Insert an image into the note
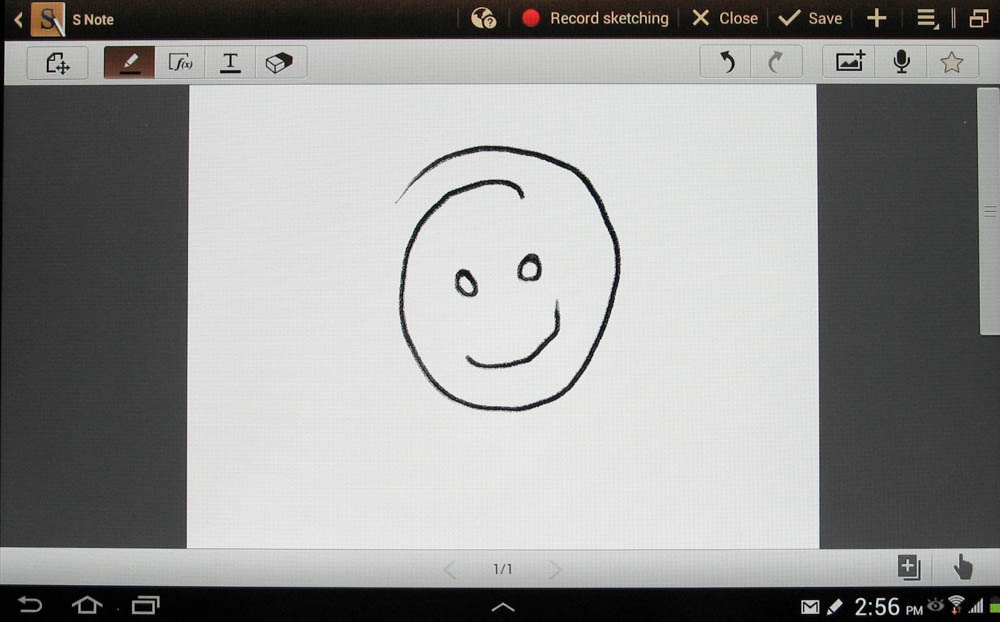This screenshot has width=1000, height=622. click(849, 62)
